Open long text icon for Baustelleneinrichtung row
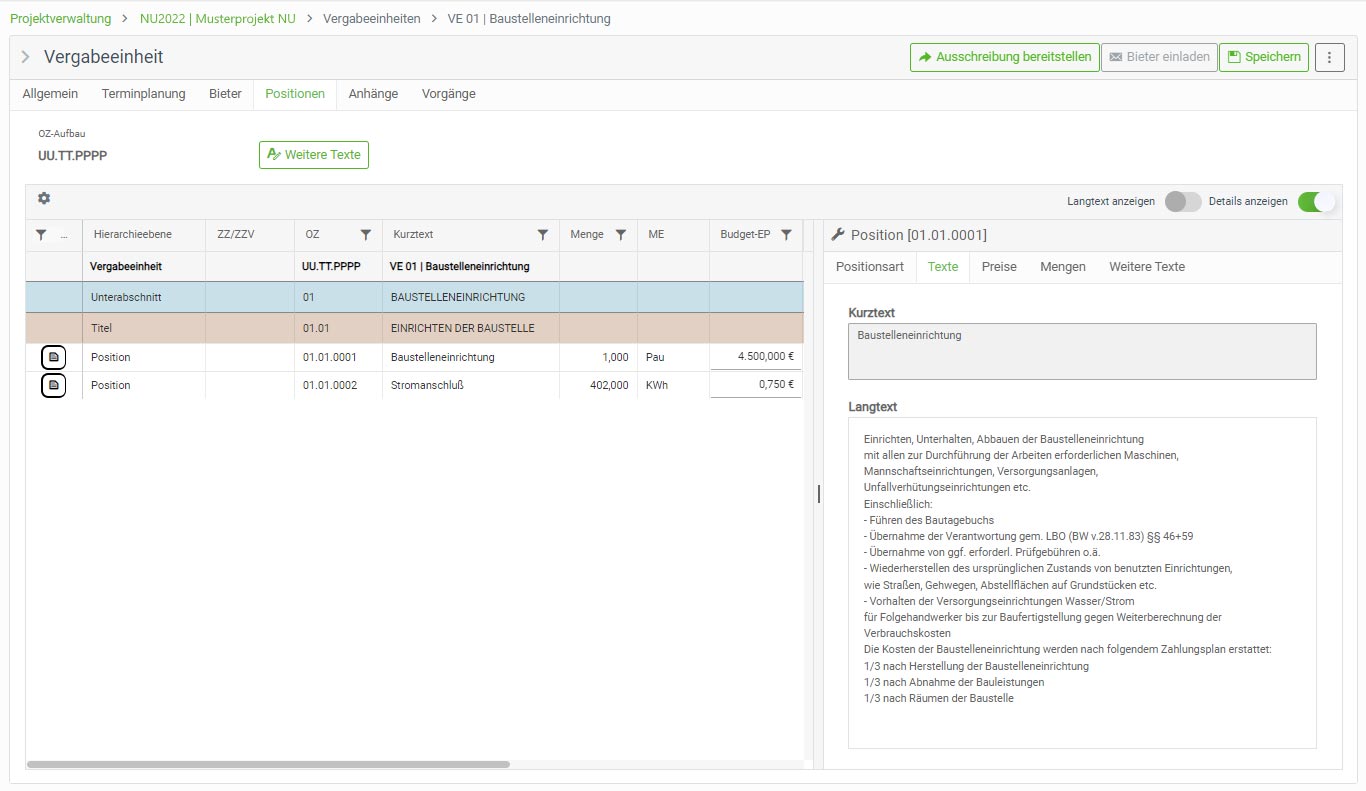Viewport: 1366px width, 791px height. [54, 357]
